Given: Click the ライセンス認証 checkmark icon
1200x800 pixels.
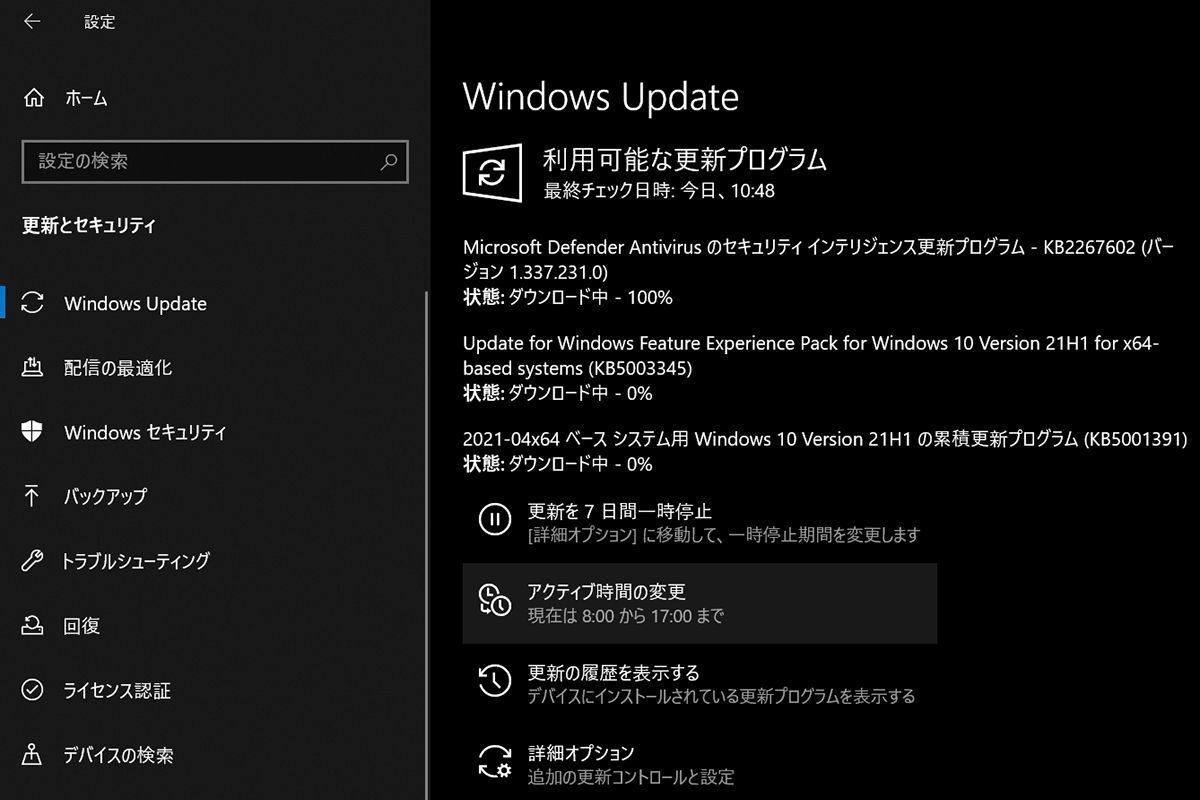Looking at the screenshot, I should tap(33, 690).
